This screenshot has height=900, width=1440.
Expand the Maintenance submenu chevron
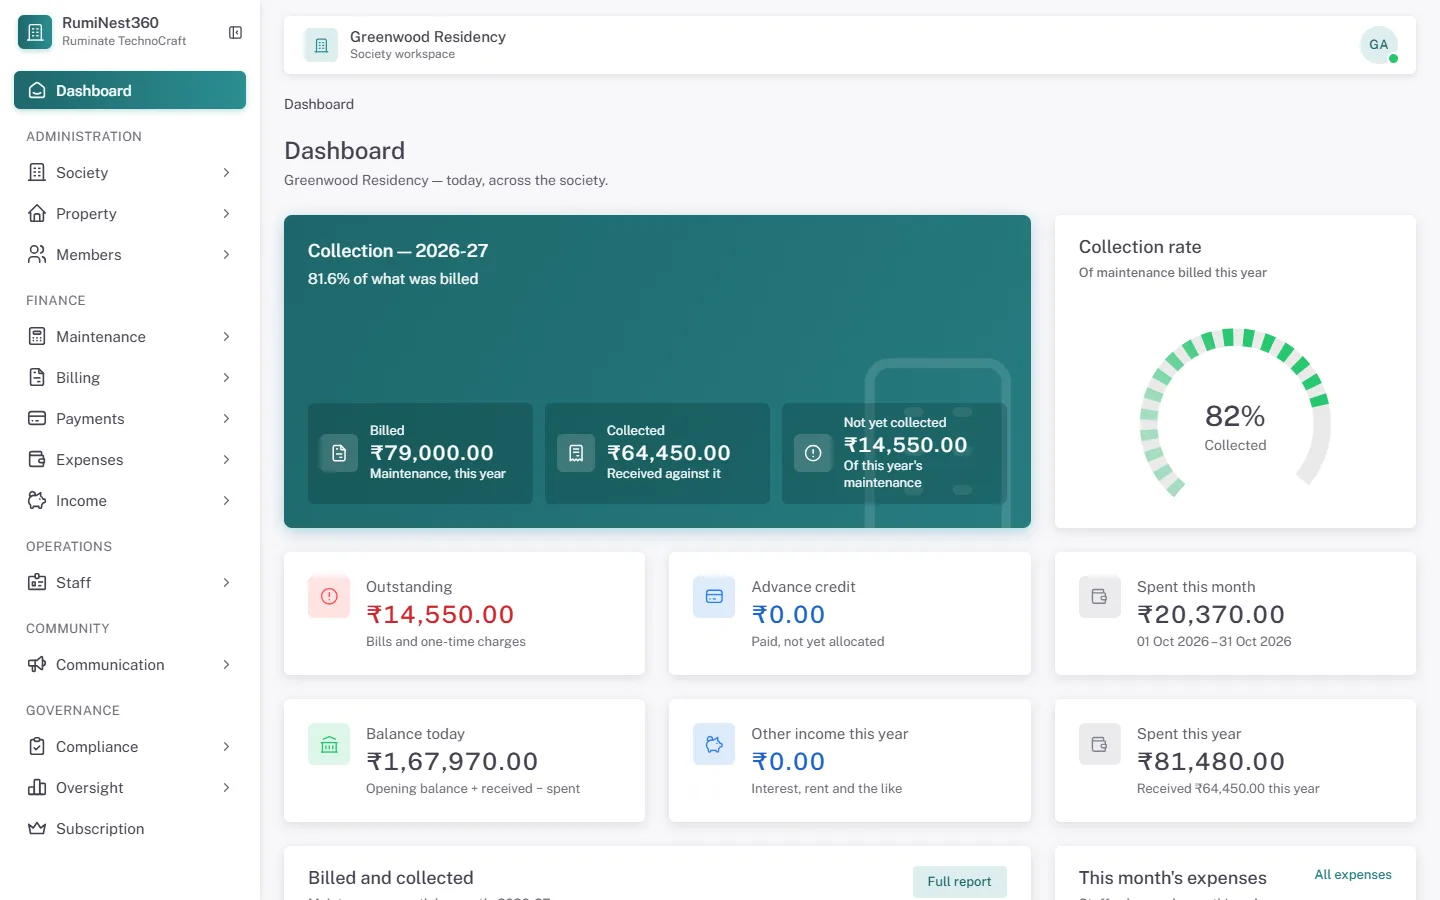[226, 336]
